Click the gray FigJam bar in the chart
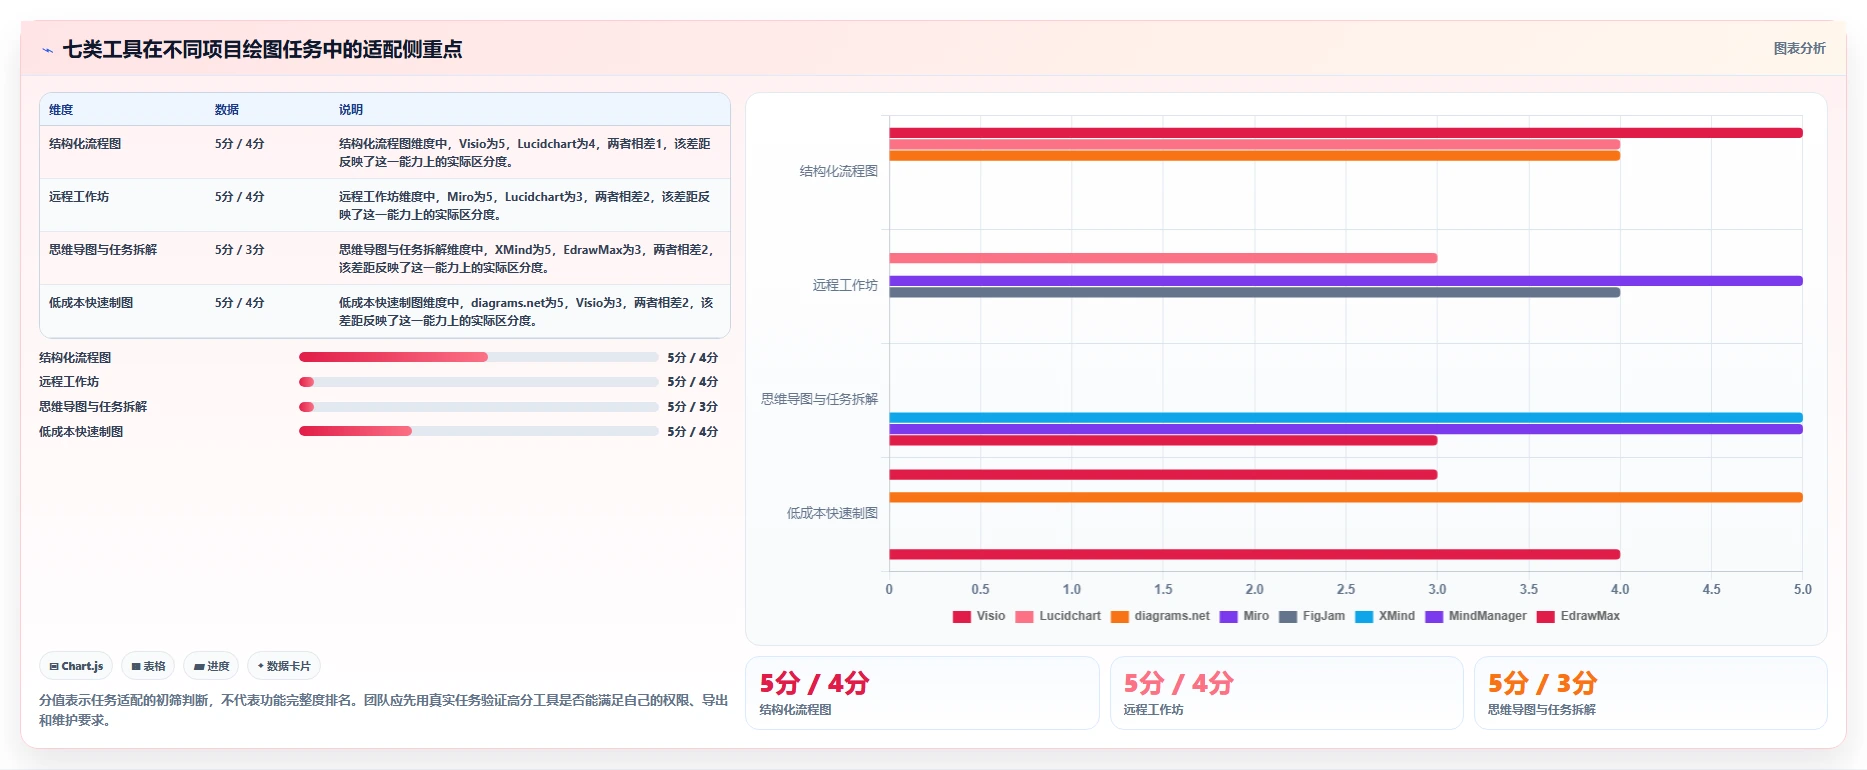This screenshot has height=770, width=1867. 1254,292
